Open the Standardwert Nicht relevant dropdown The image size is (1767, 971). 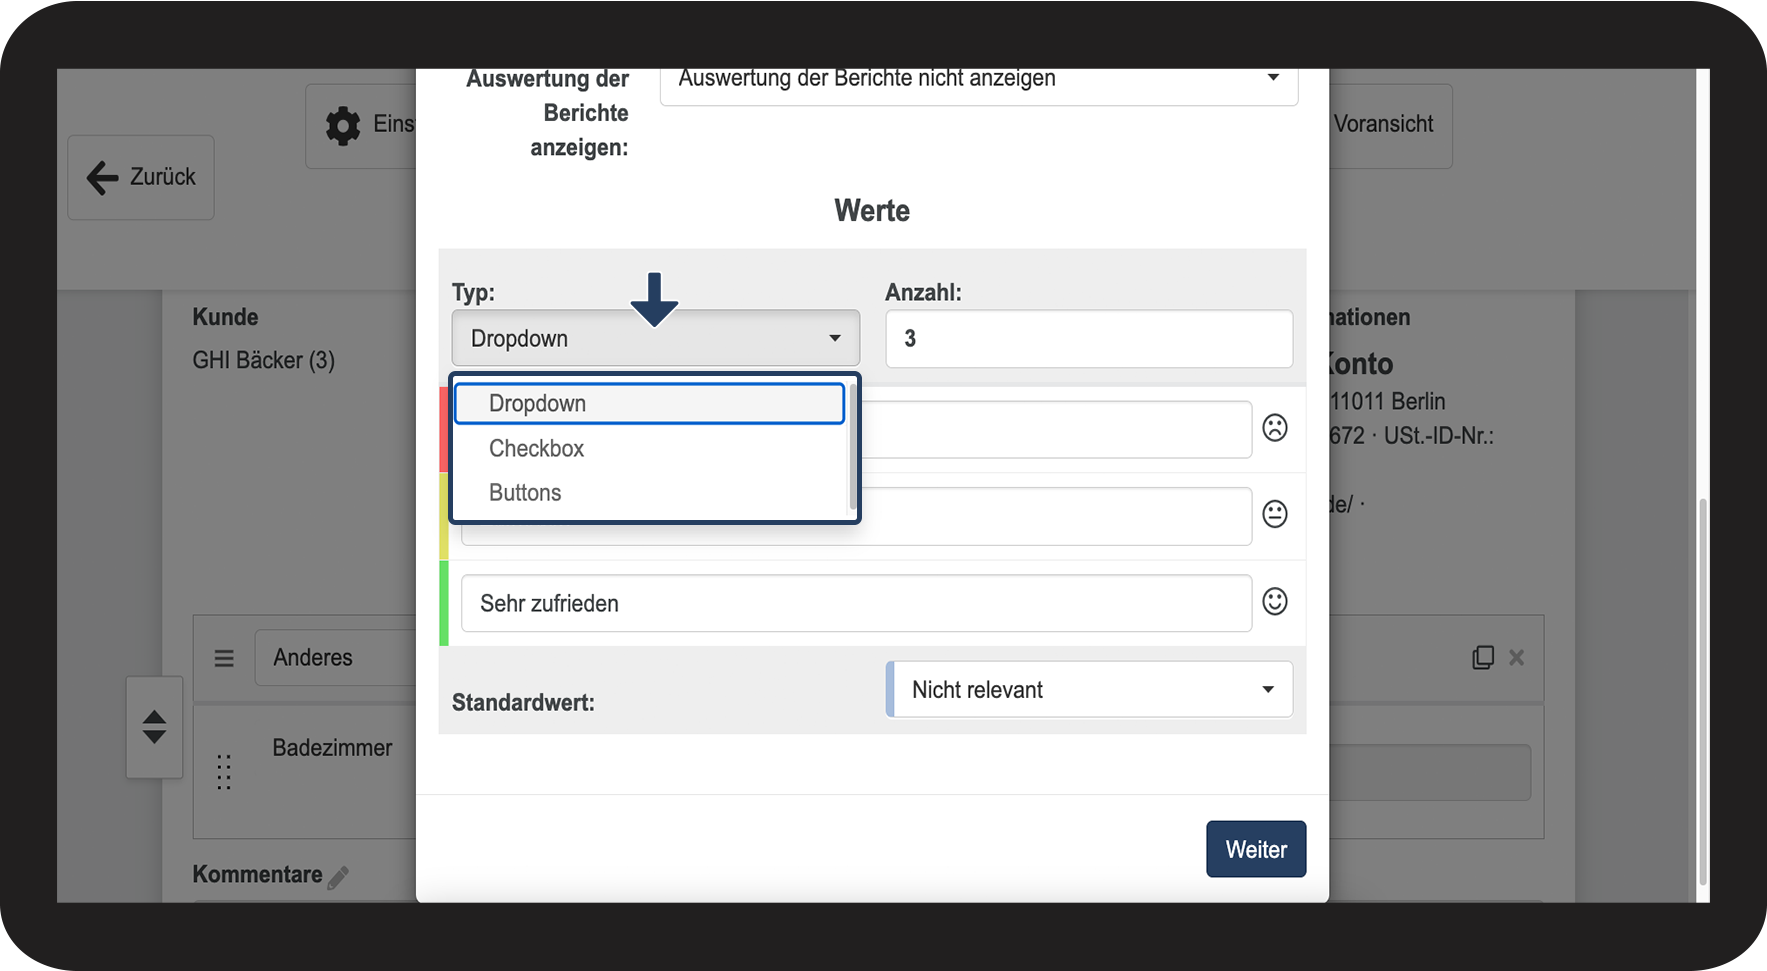(1090, 689)
